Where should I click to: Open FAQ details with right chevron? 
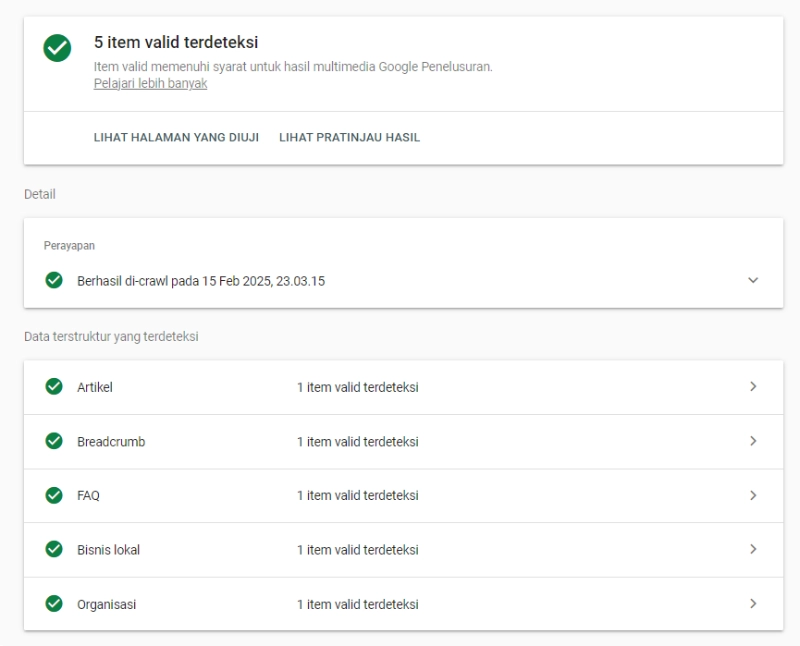coord(753,495)
